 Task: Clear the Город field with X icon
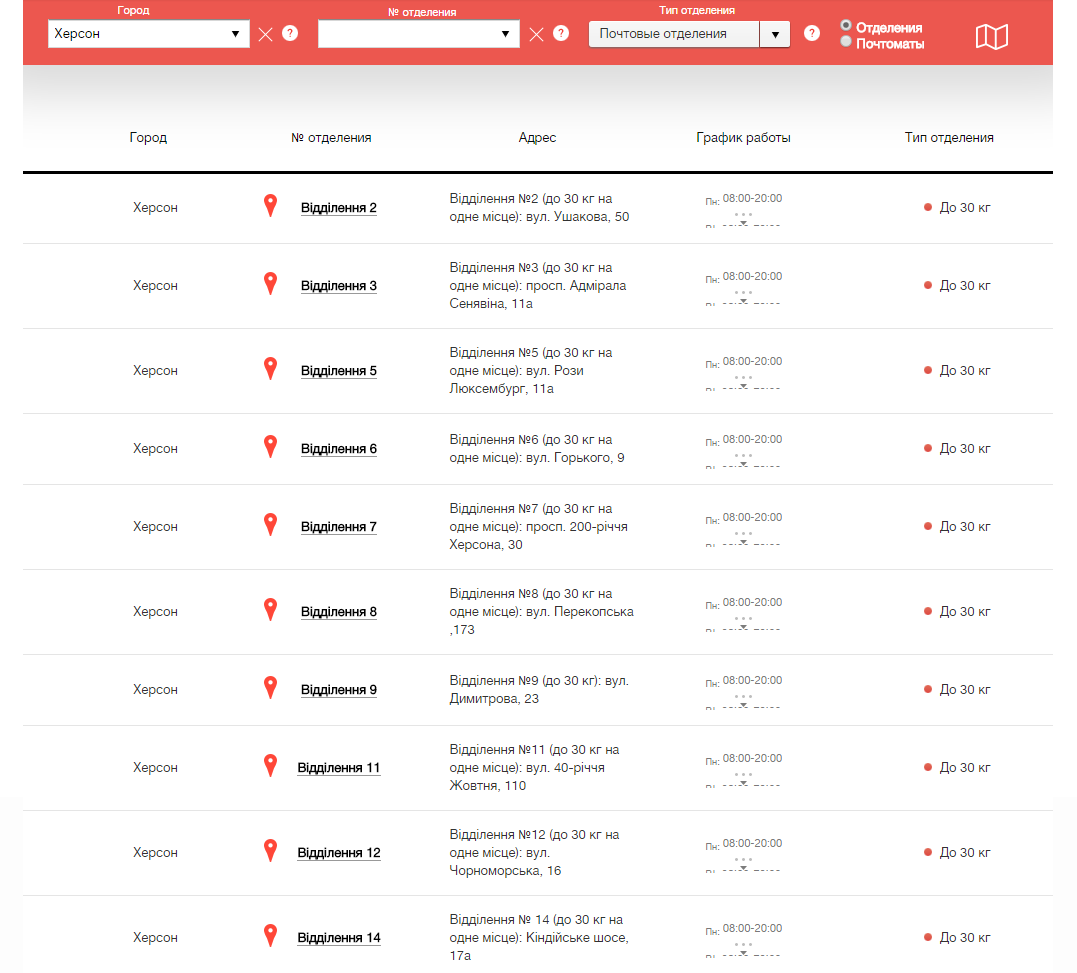[265, 34]
